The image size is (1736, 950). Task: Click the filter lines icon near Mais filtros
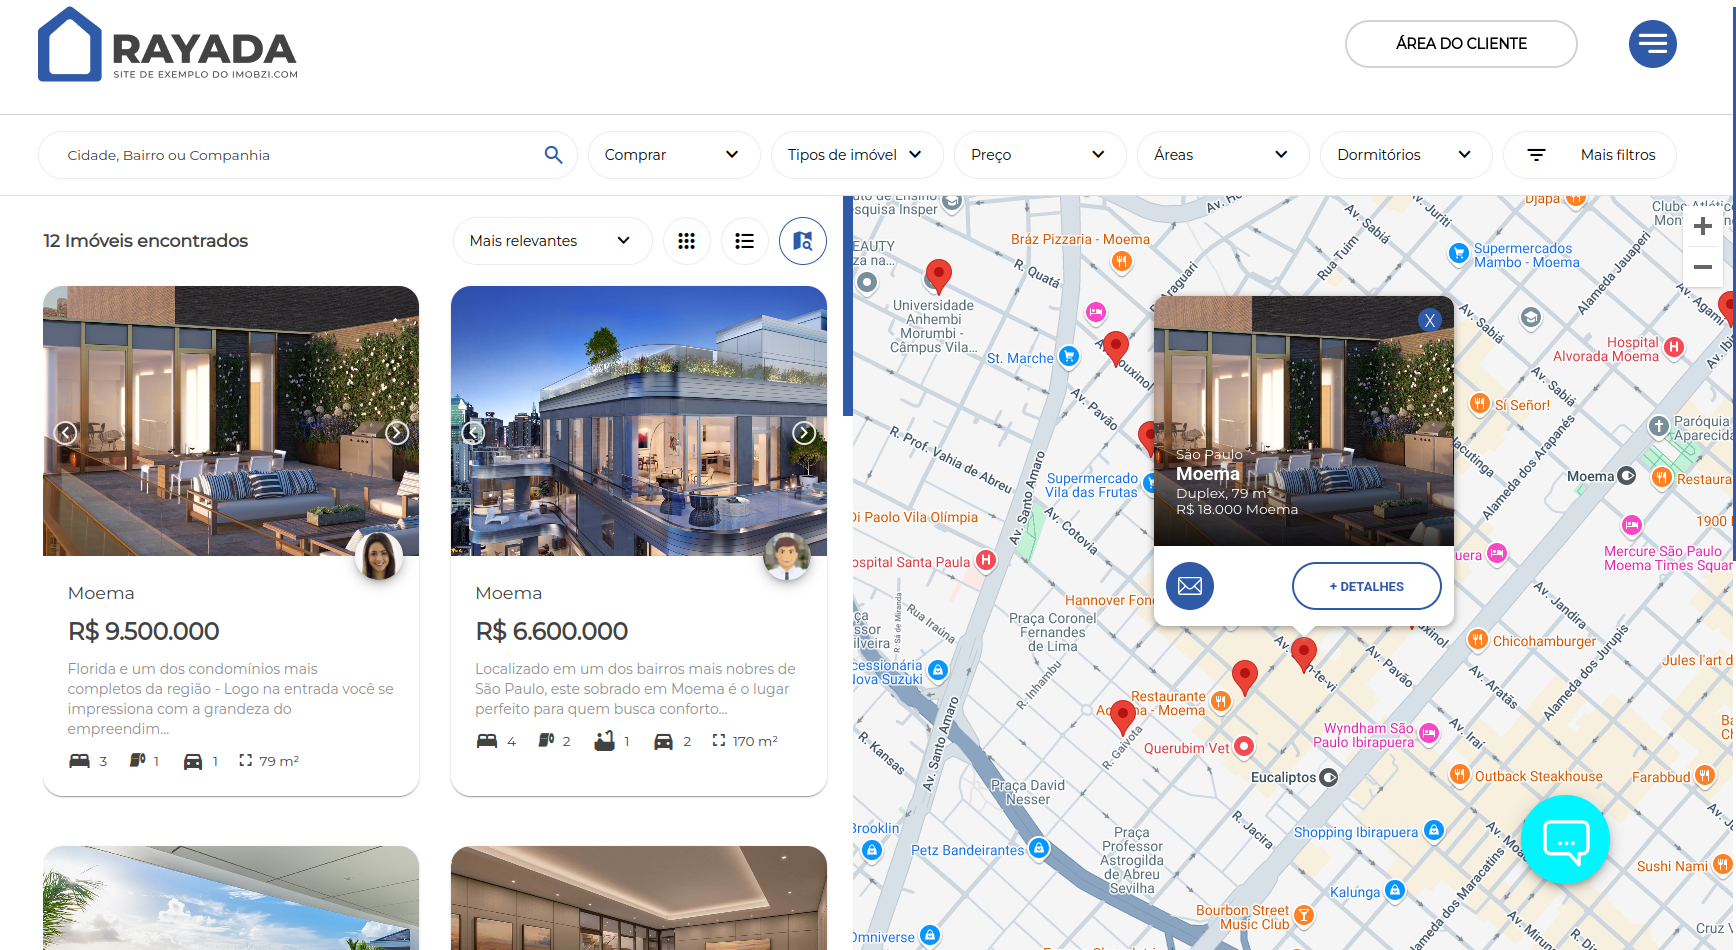1536,155
